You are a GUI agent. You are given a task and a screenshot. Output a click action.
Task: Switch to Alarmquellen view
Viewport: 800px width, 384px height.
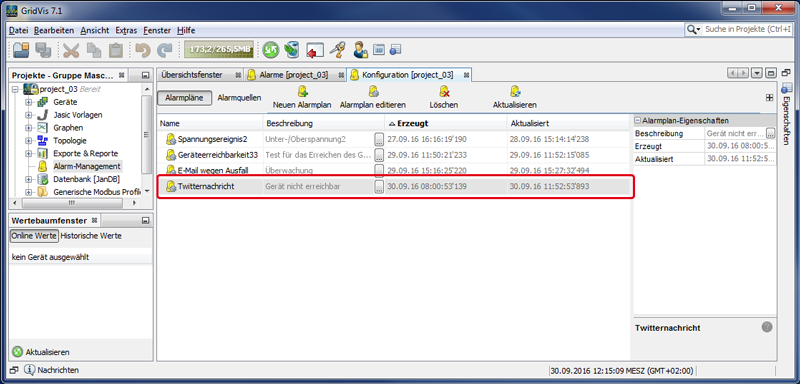[x=239, y=97]
